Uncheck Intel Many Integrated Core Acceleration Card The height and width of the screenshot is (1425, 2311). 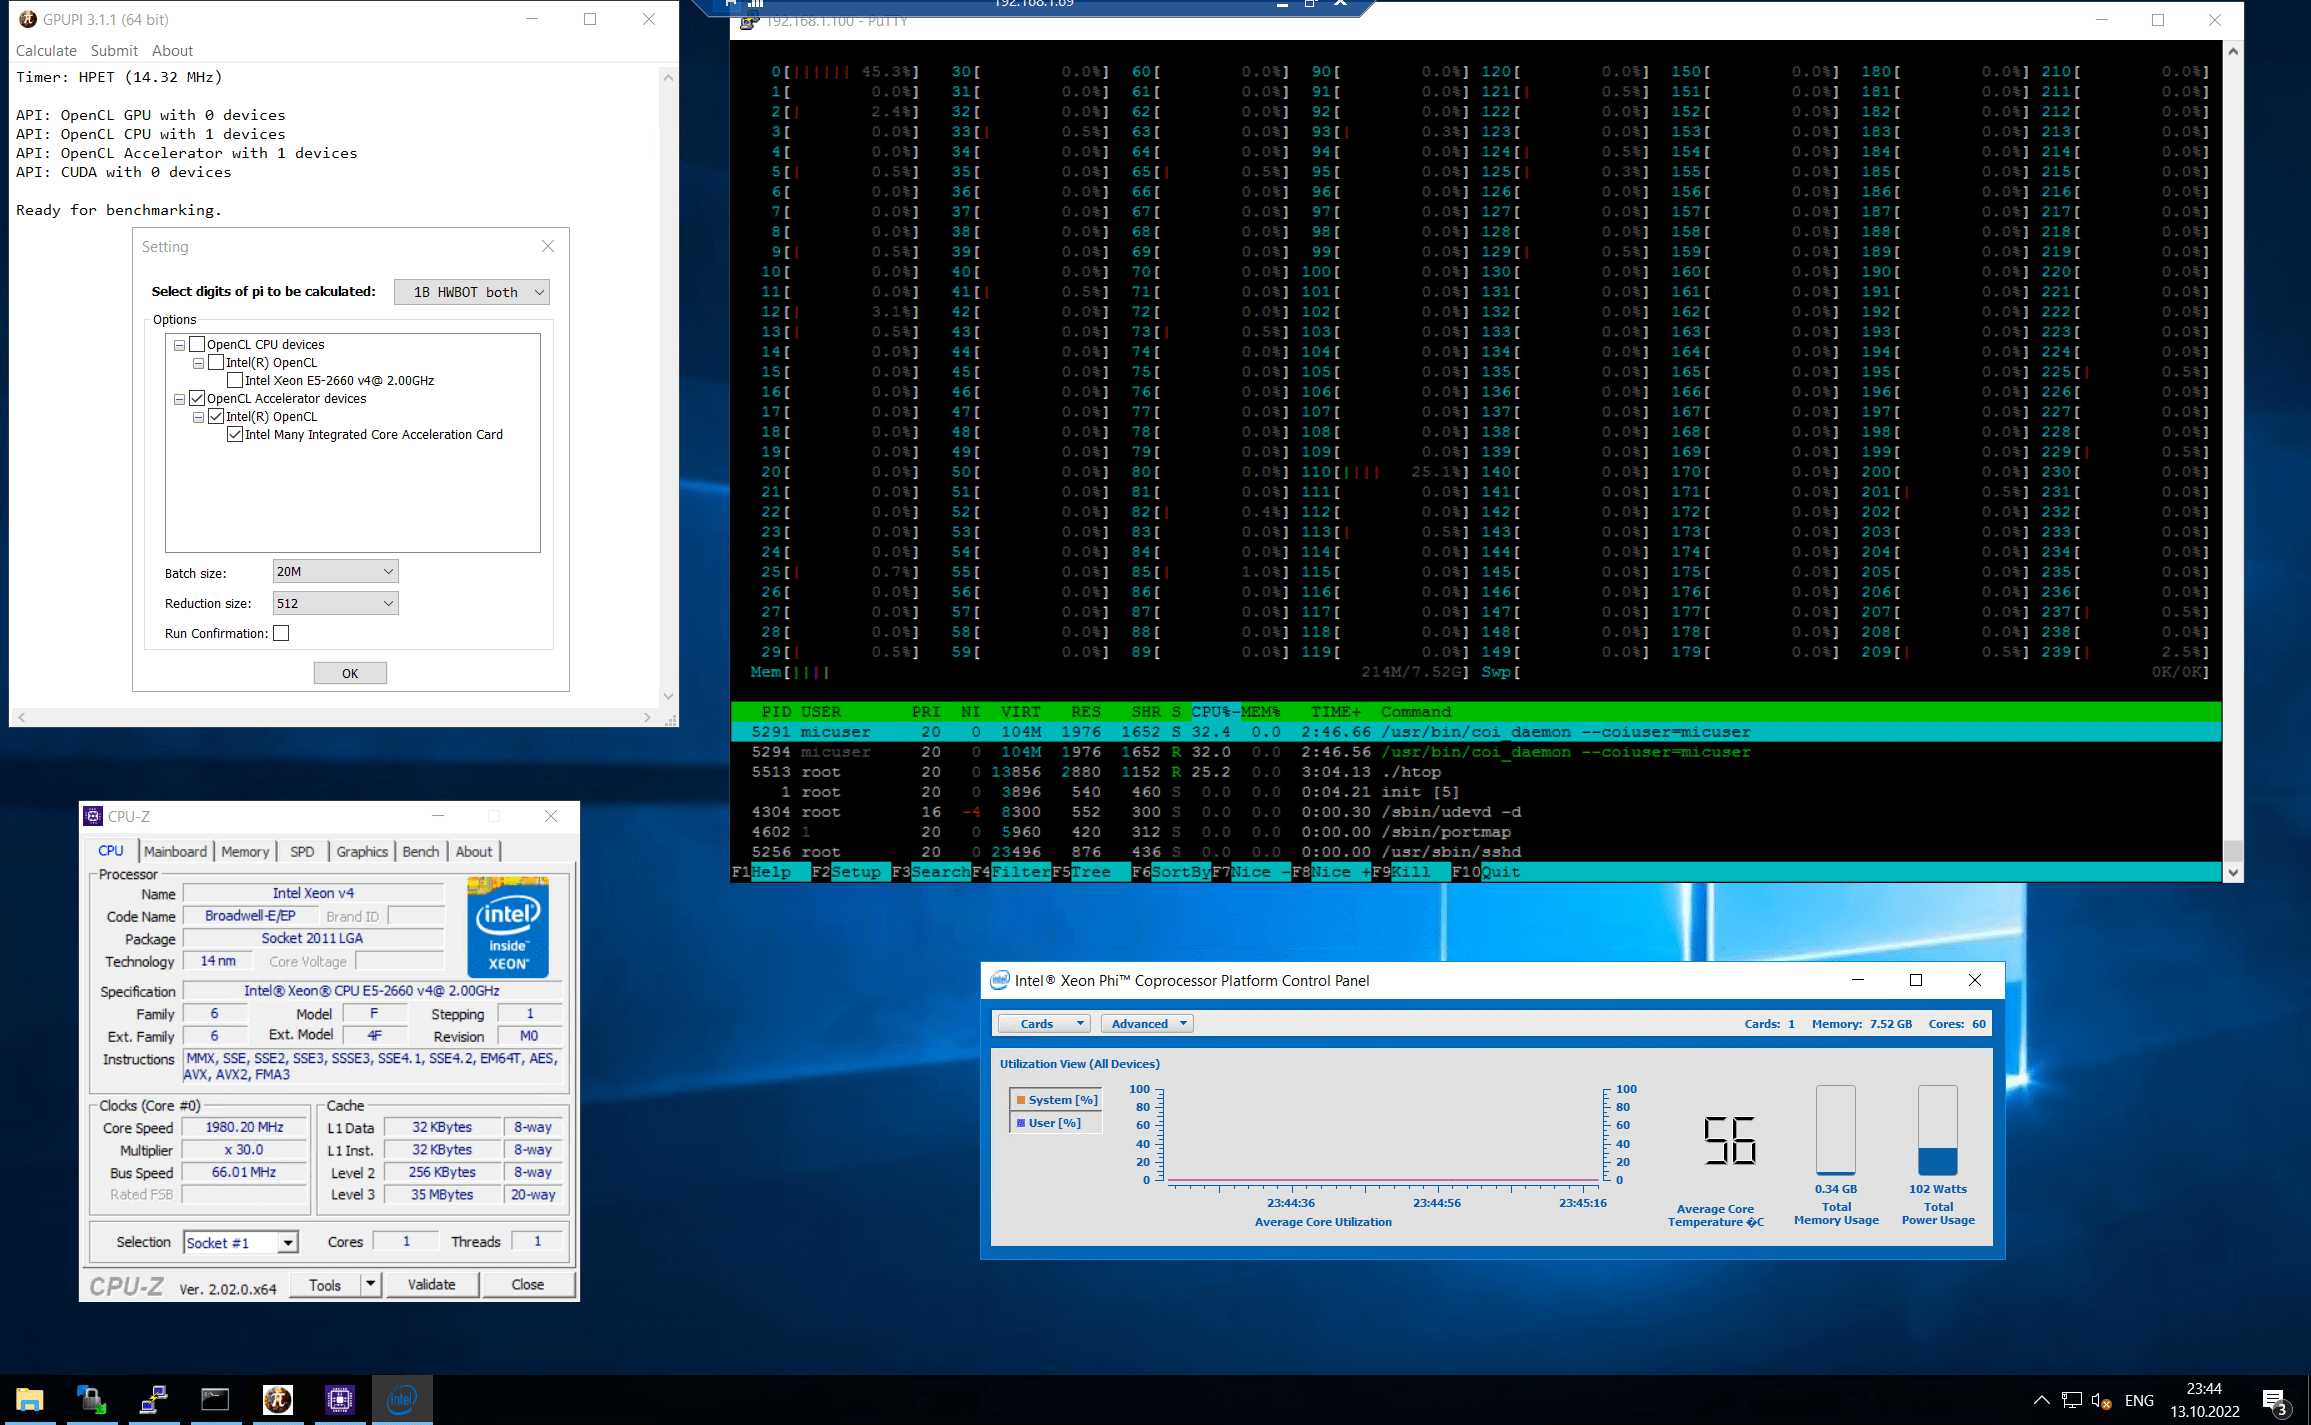(234, 434)
